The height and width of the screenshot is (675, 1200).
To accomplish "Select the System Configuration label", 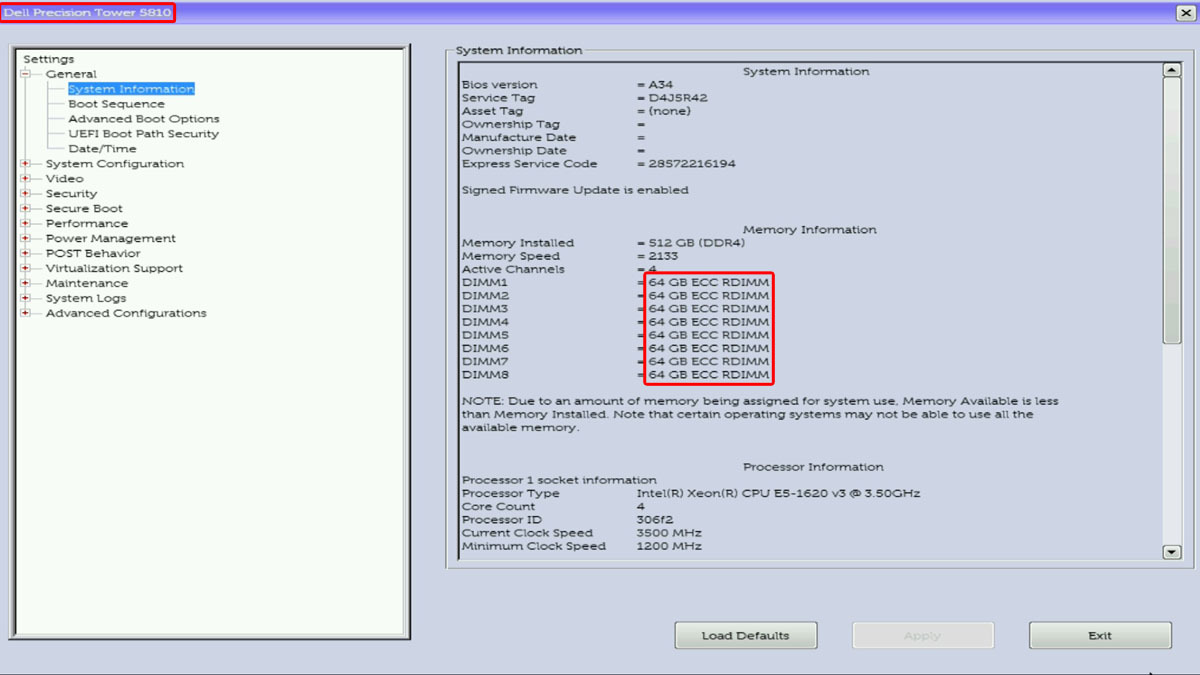I will coord(115,164).
